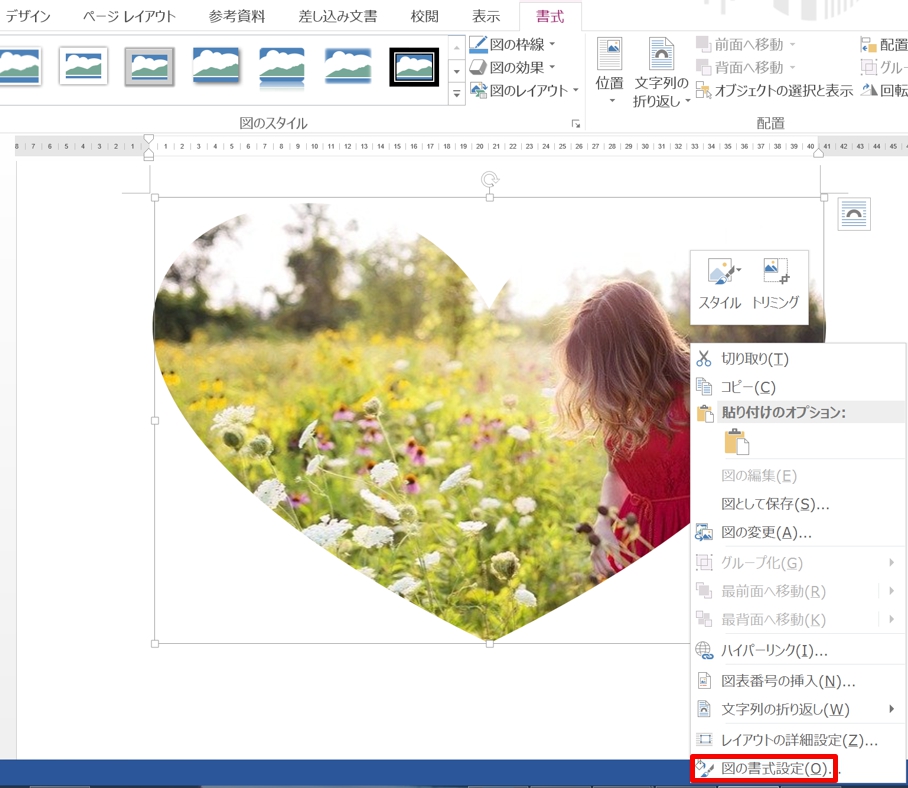Switch to the 差し込み文書 tab

(x=338, y=16)
